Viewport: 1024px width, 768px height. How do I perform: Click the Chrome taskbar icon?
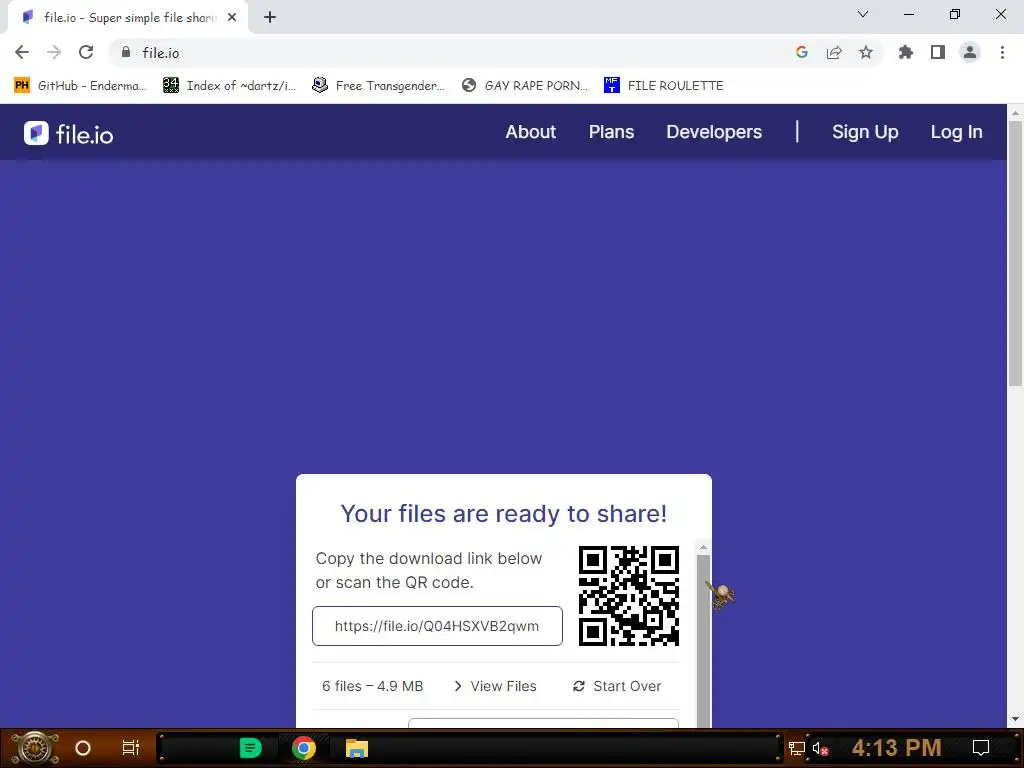coord(304,748)
